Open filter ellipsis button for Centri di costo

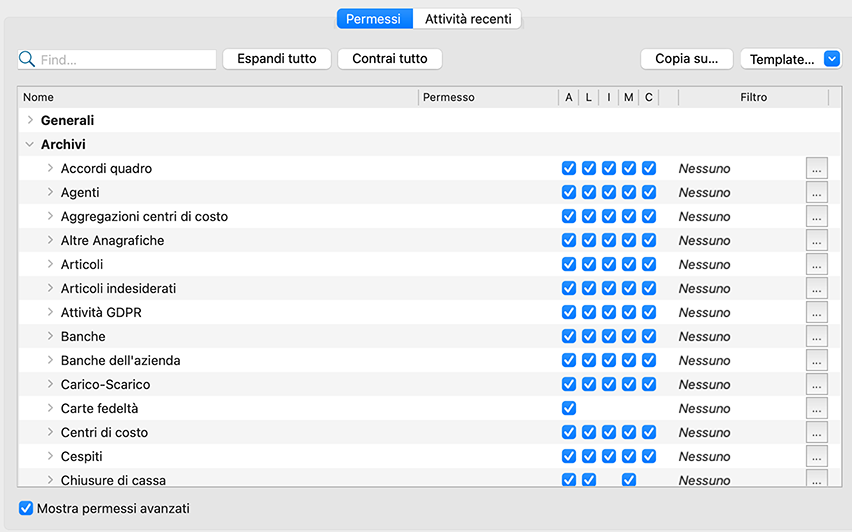point(817,432)
